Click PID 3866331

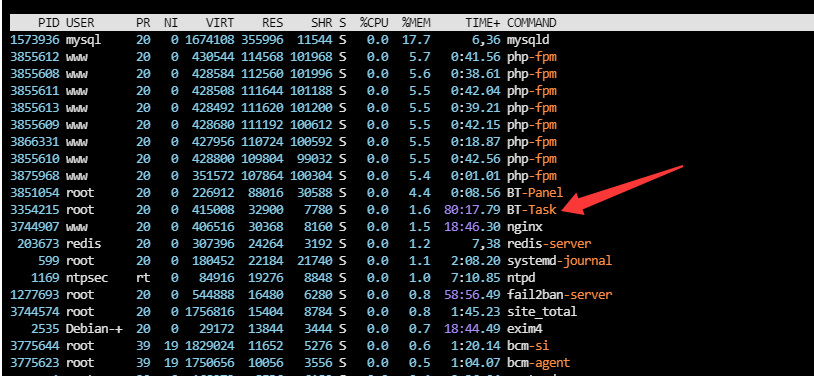pyautogui.click(x=35, y=142)
